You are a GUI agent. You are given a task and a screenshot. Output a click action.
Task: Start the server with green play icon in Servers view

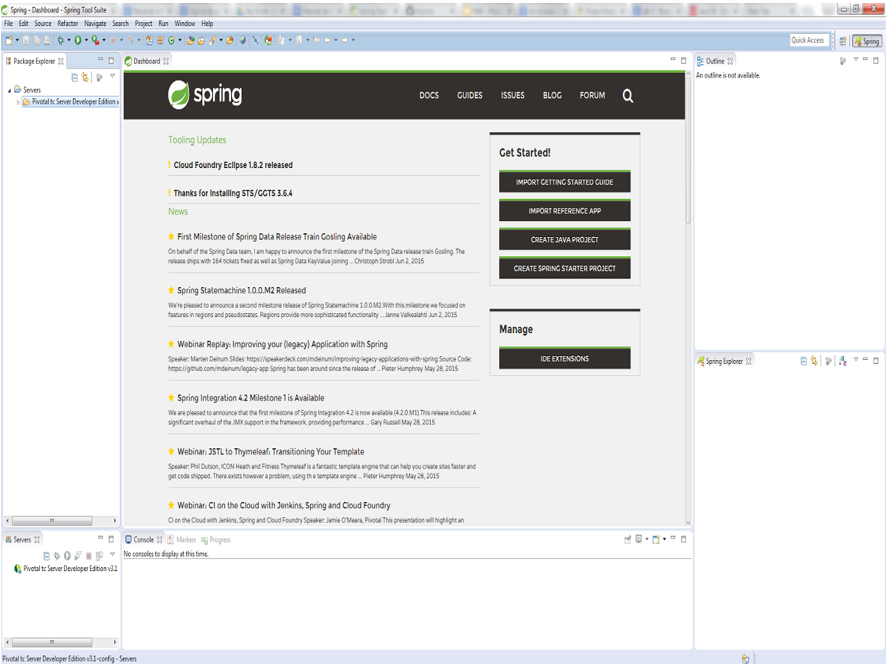(67, 556)
